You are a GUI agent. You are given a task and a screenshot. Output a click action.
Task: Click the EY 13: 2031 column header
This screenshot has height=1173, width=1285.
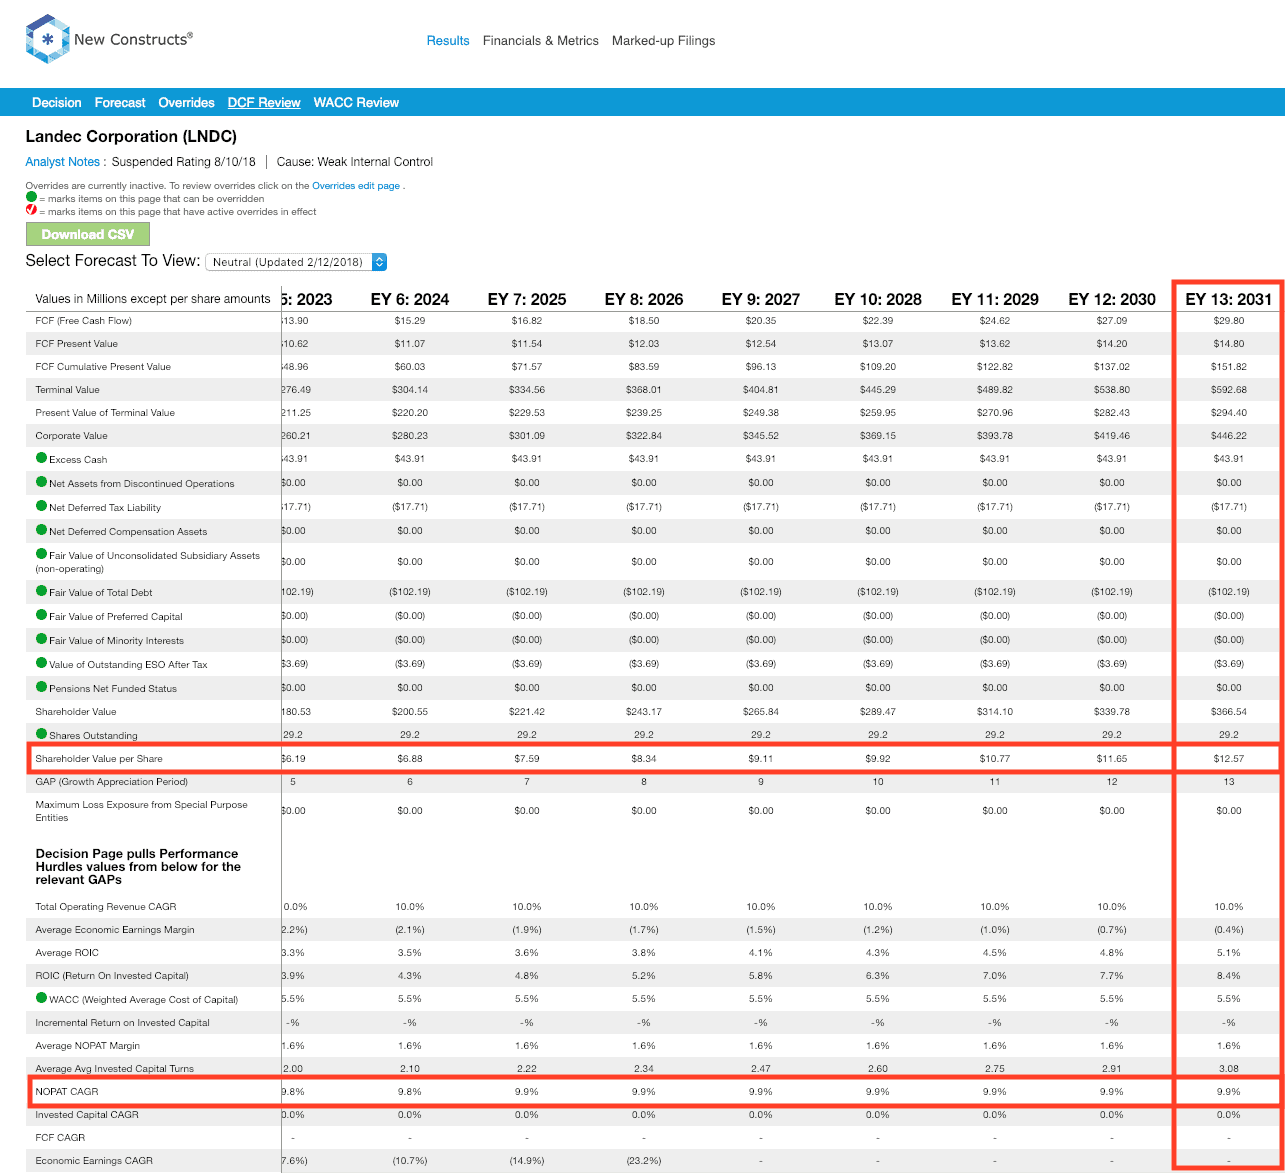(x=1229, y=299)
